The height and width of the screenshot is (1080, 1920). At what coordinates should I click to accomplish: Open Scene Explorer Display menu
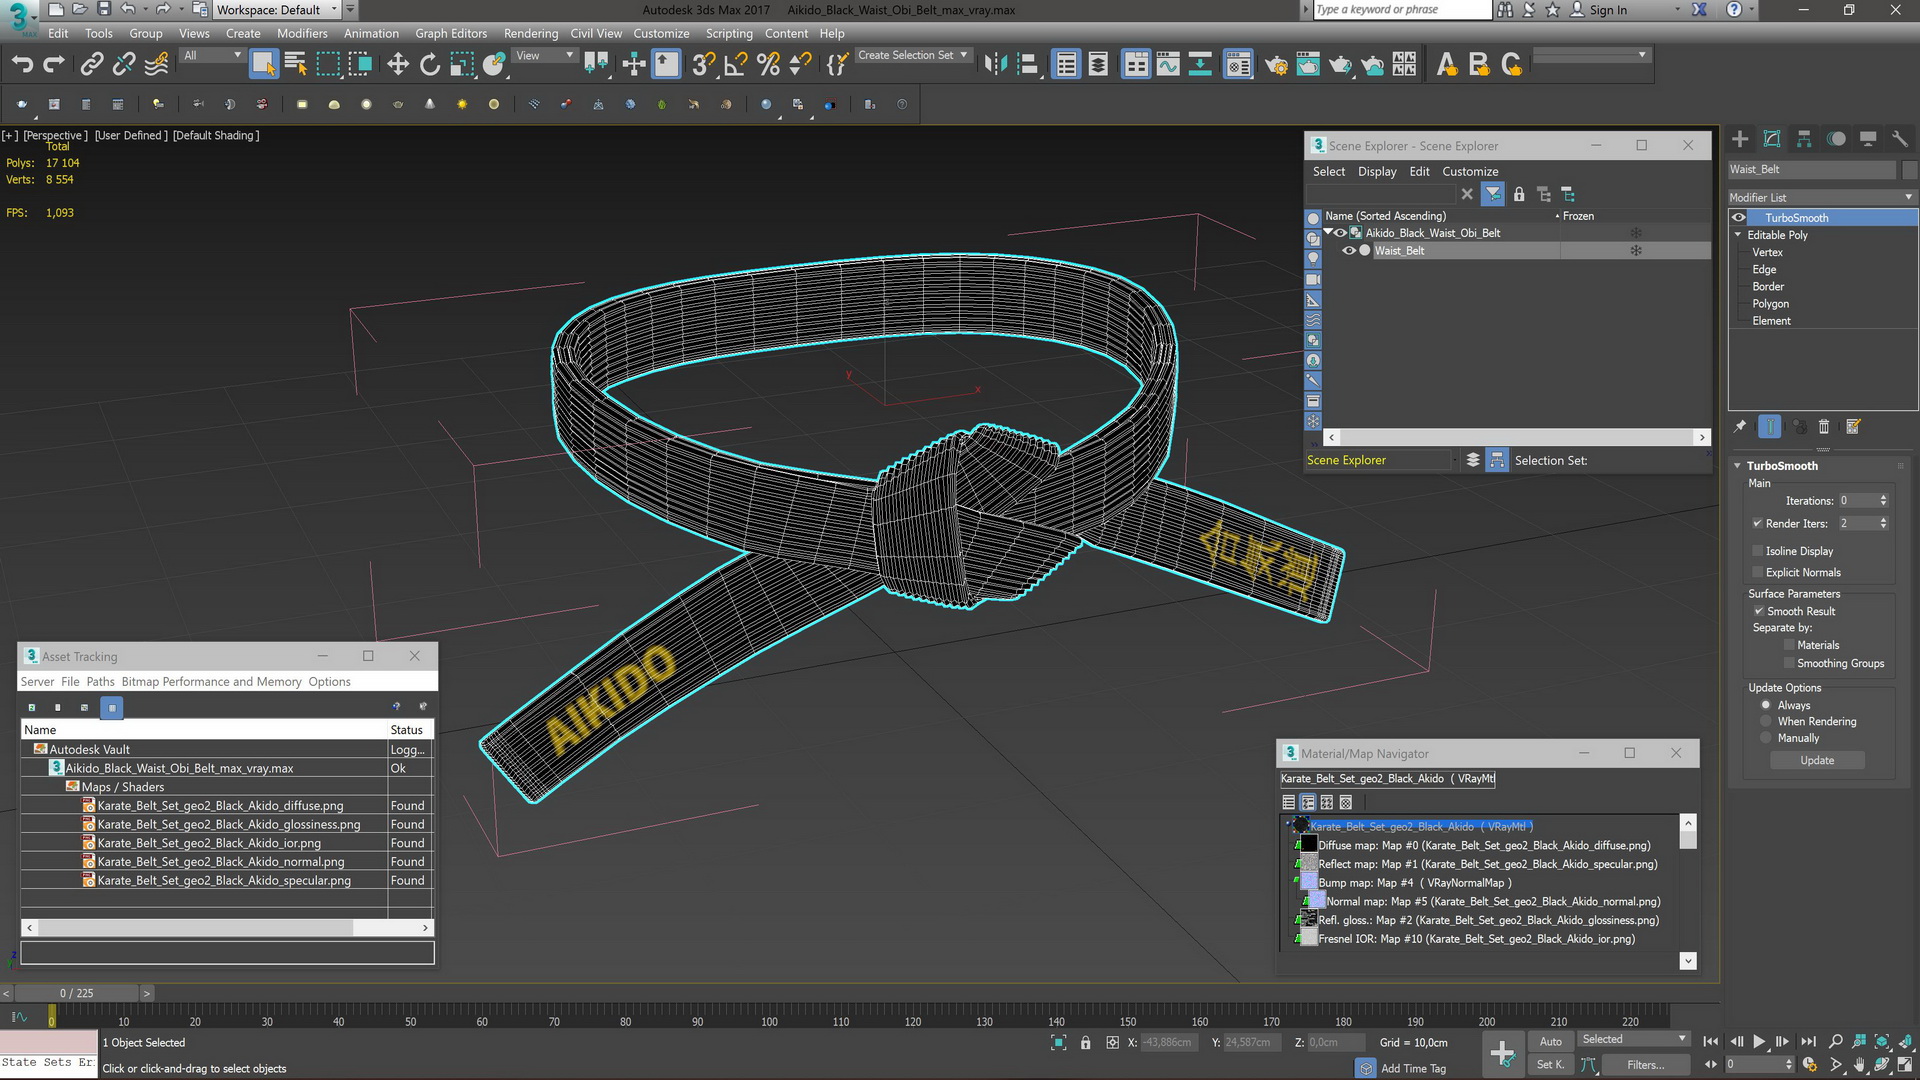[x=1377, y=172]
